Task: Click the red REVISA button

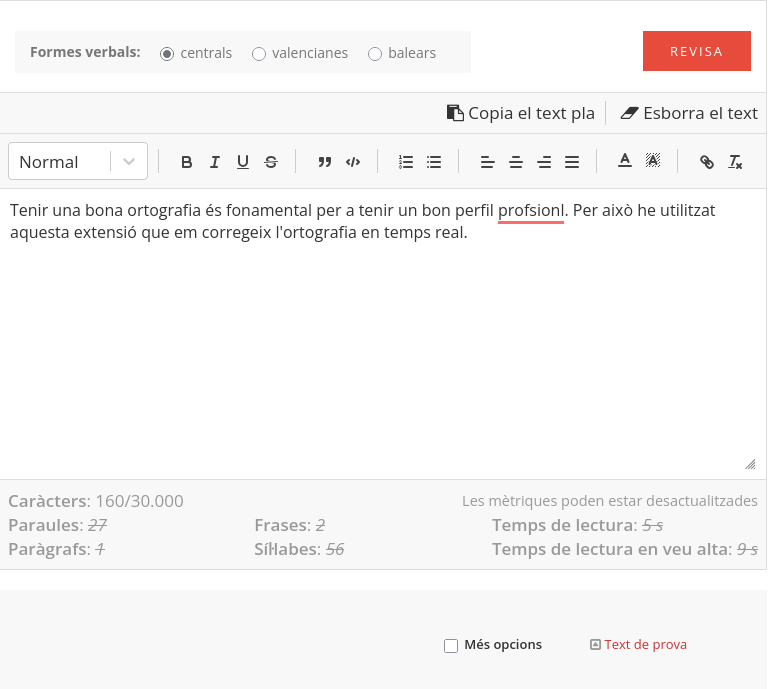Action: pos(696,51)
